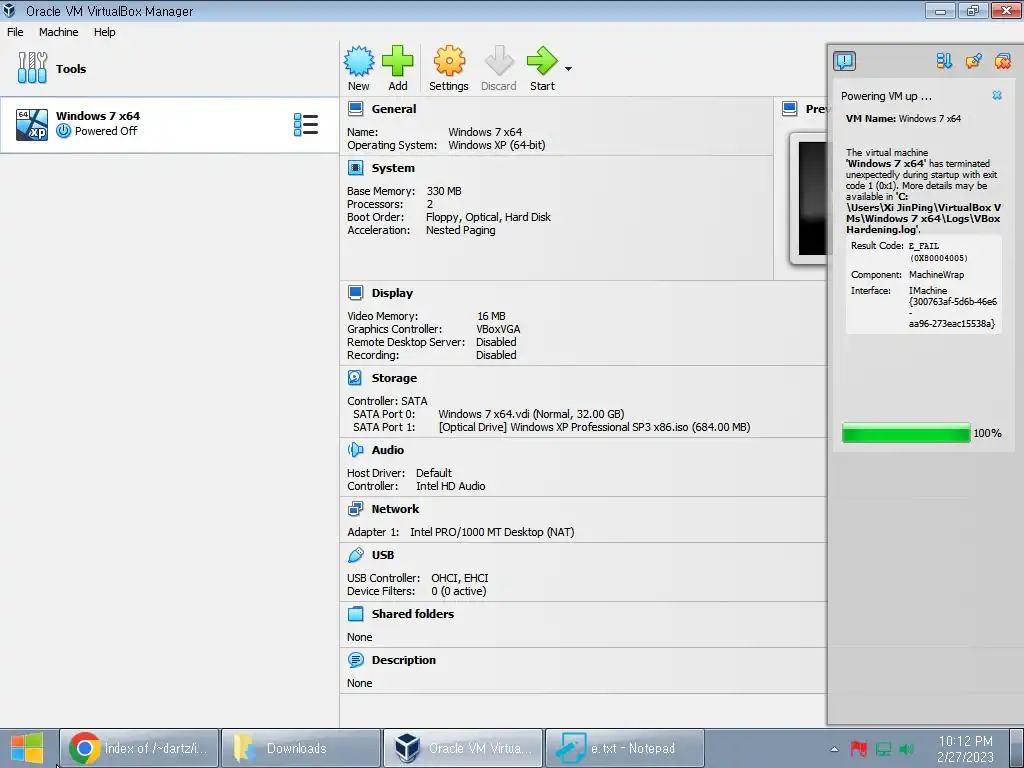Open the Network settings header link
The image size is (1024, 768).
point(395,509)
